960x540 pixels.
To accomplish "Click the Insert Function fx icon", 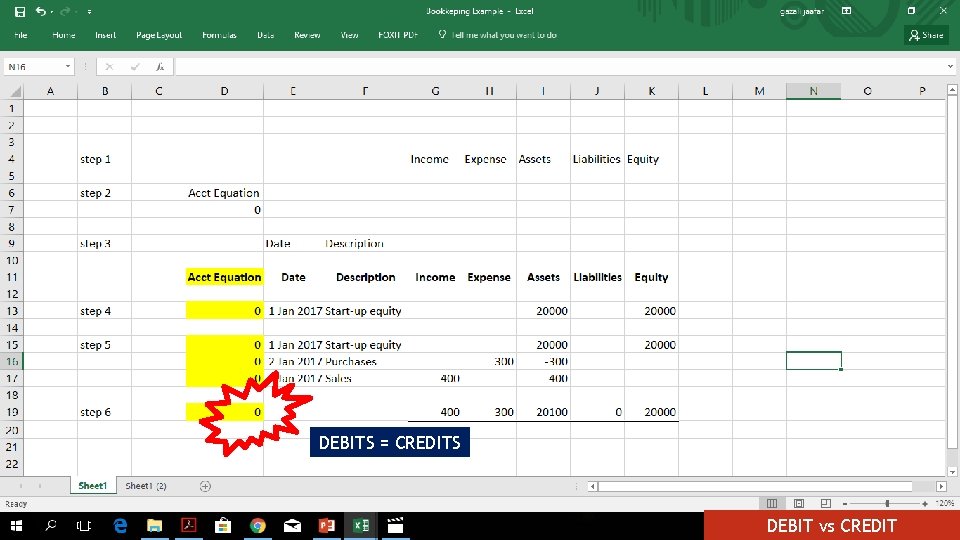I will (160, 67).
